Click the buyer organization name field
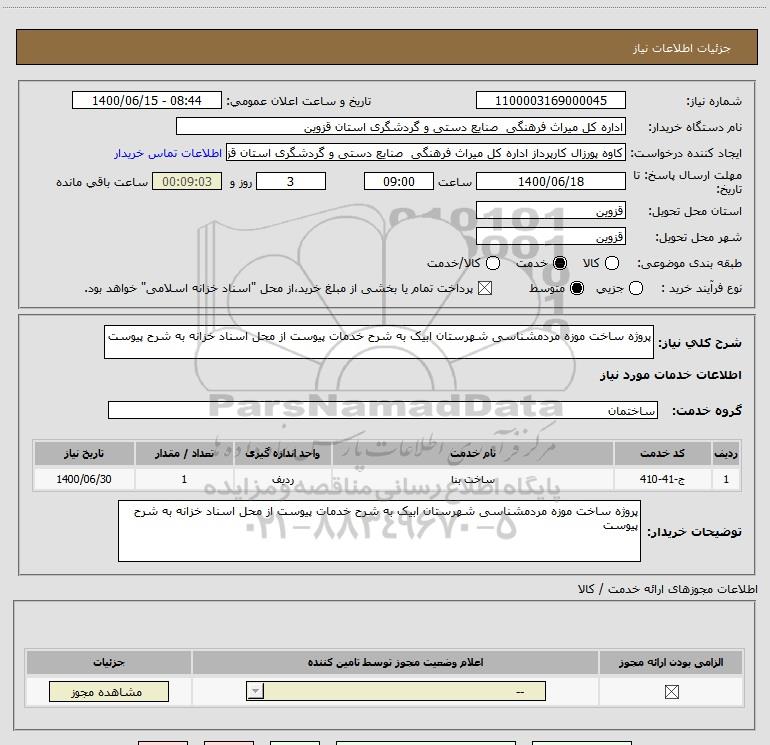770x745 pixels. pos(401,127)
